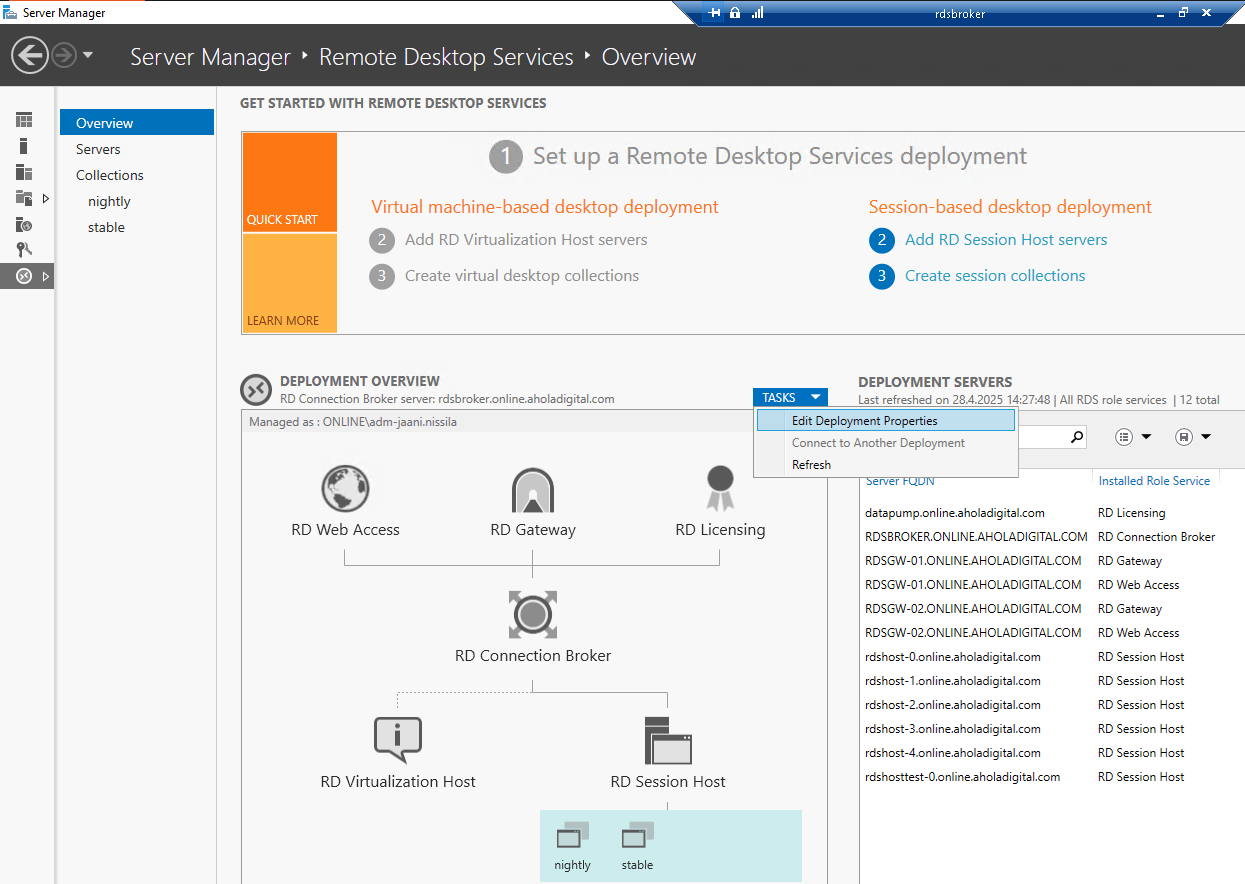The width and height of the screenshot is (1245, 884).
Task: Choose Connect to Another Deployment
Action: (886, 443)
